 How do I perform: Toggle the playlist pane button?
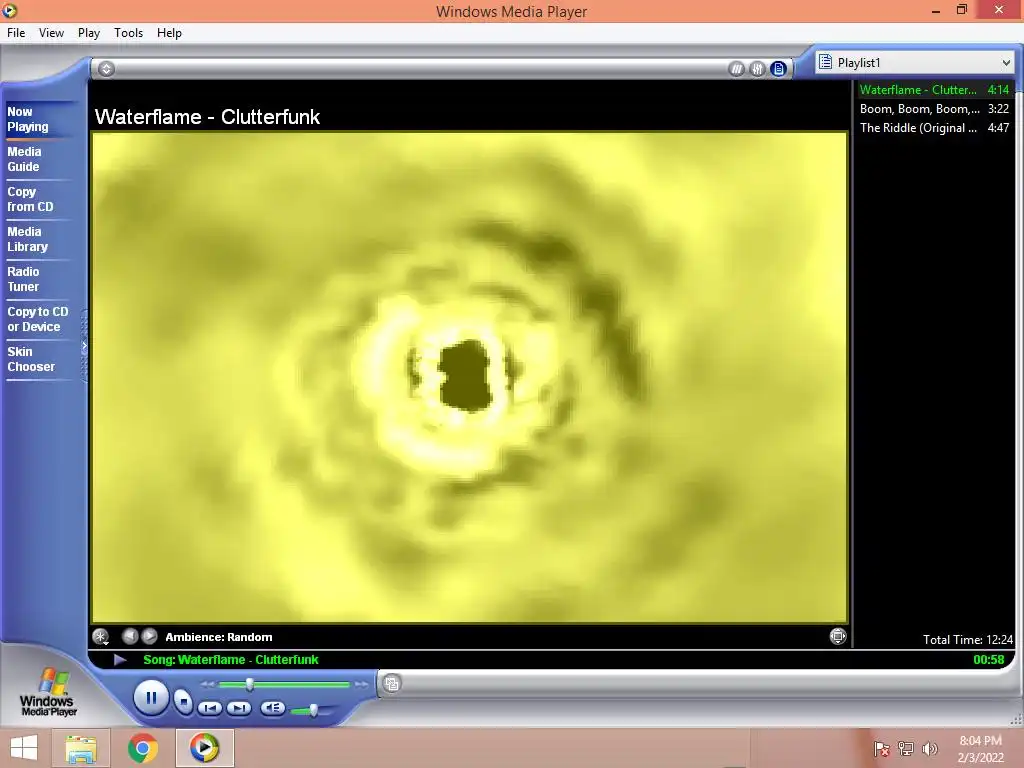[x=778, y=69]
